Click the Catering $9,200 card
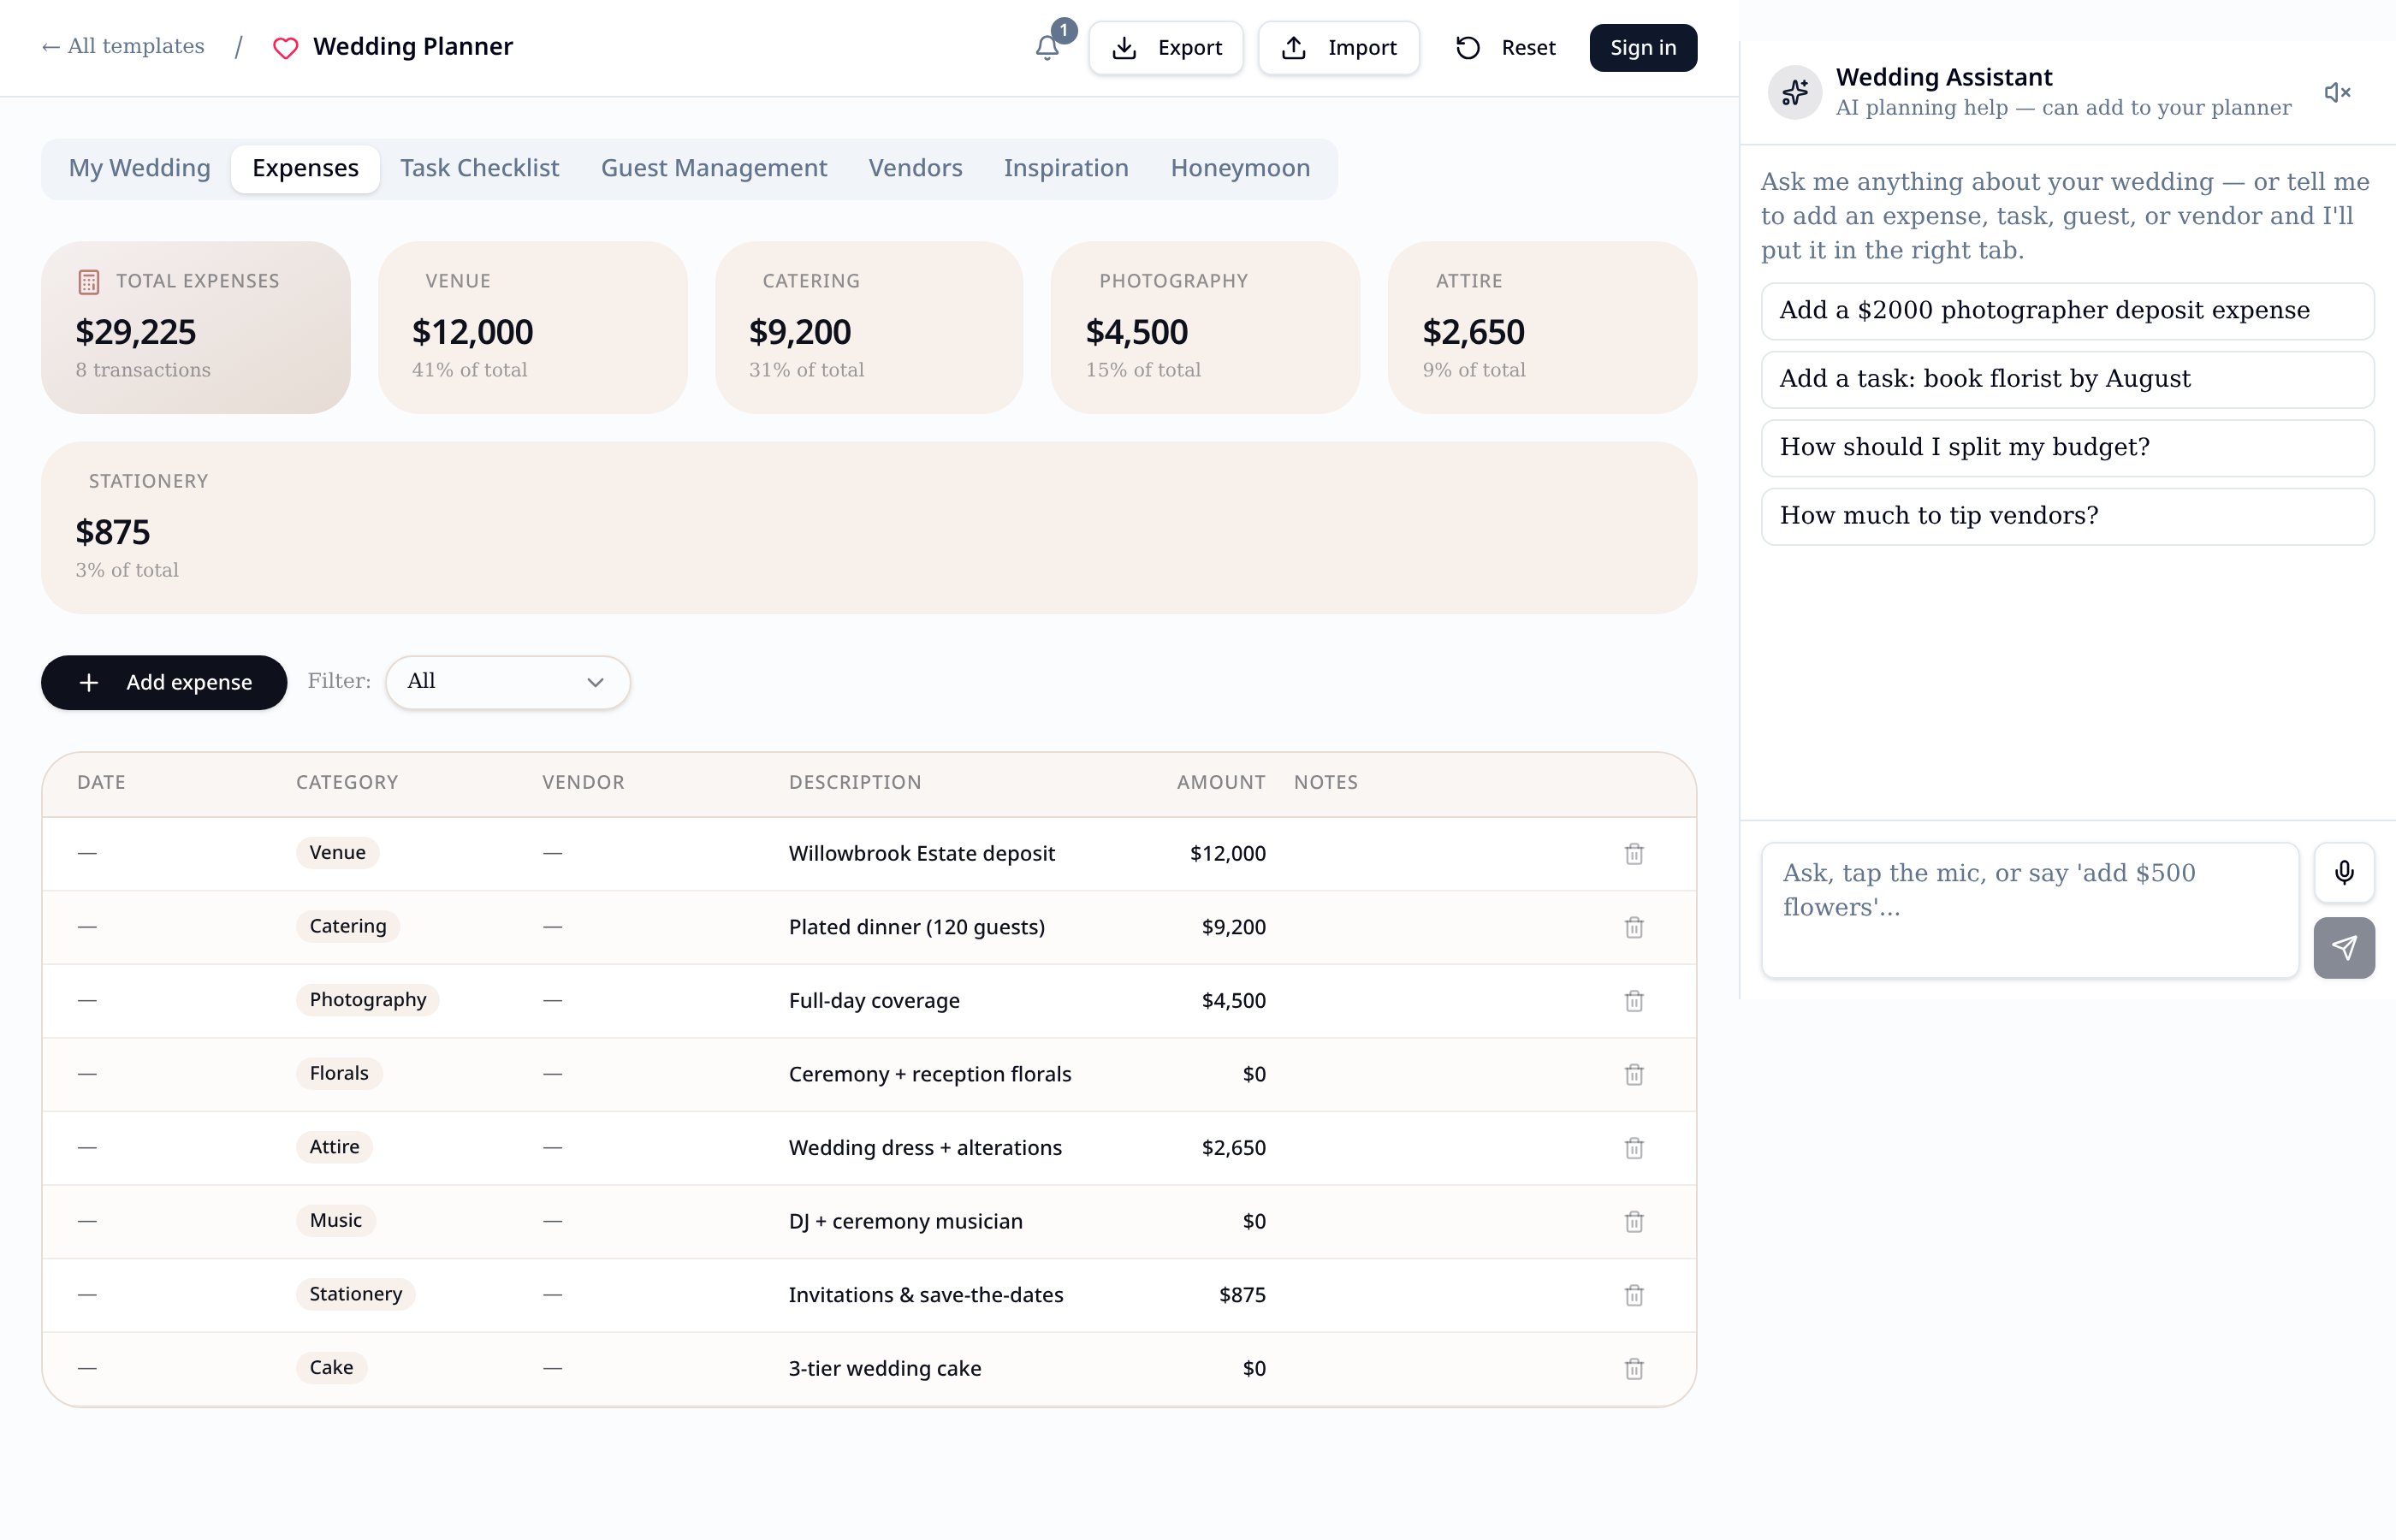The image size is (2396, 1540). pos(869,327)
